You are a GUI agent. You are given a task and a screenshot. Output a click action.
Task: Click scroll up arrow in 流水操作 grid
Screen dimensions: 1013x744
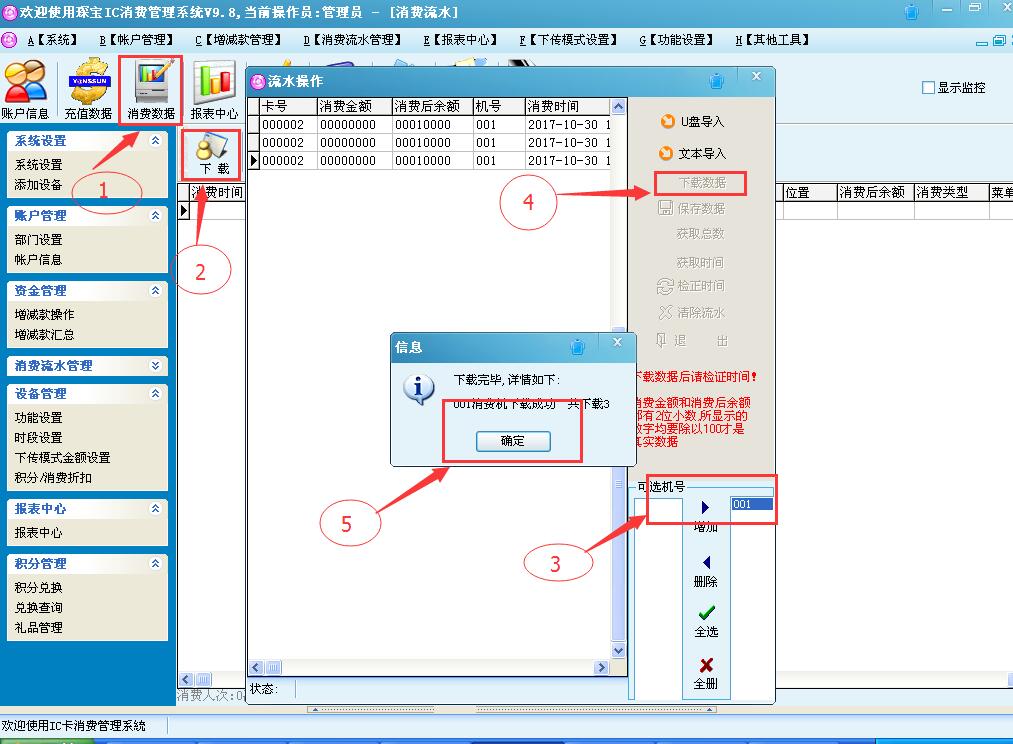[618, 107]
